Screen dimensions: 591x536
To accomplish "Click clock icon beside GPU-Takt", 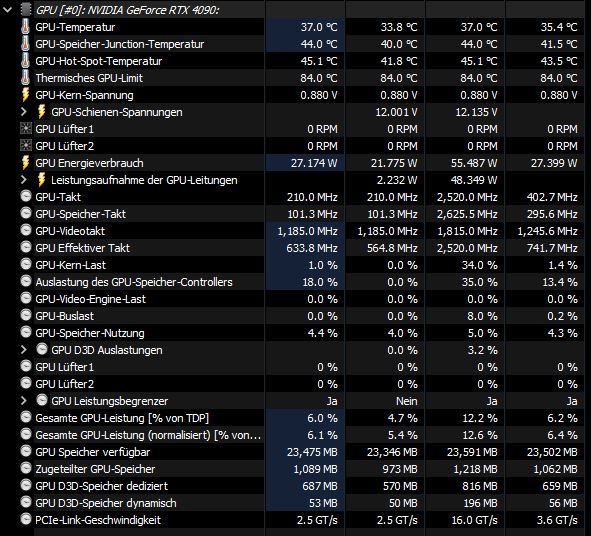I will [26, 196].
